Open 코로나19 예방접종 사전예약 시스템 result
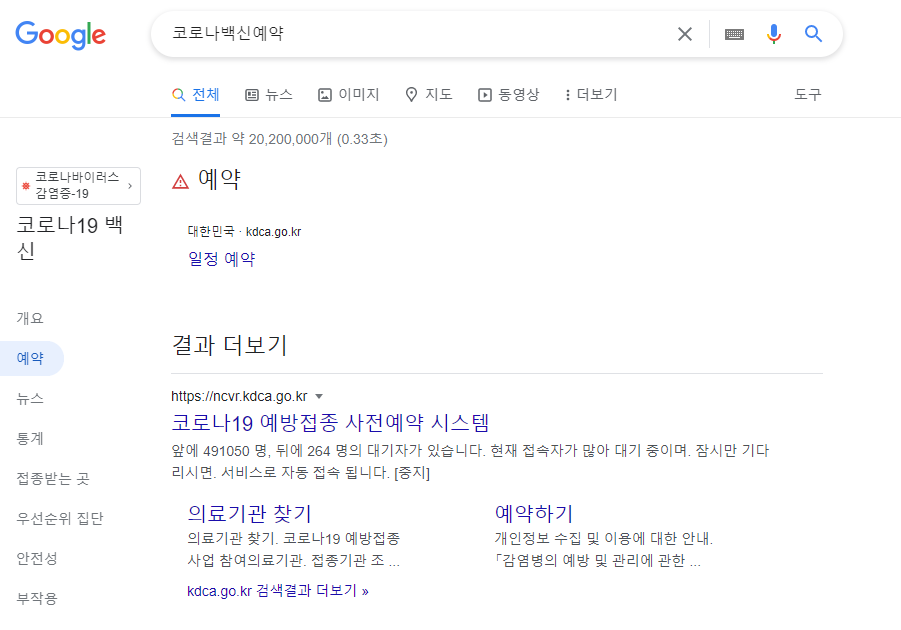The width and height of the screenshot is (901, 630). point(330,423)
